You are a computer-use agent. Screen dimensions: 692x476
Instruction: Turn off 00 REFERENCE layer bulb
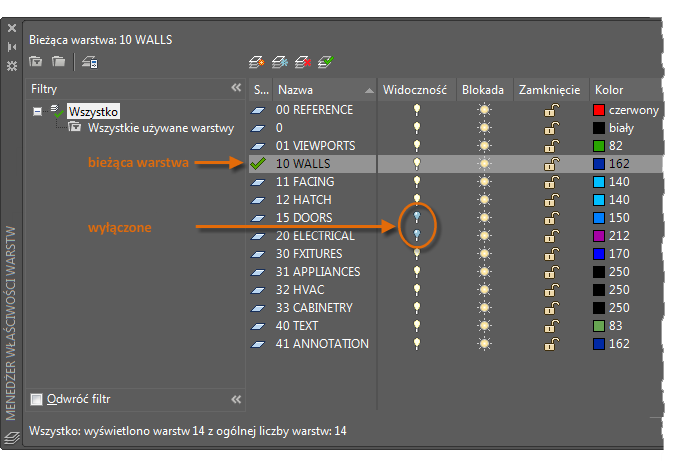417,110
